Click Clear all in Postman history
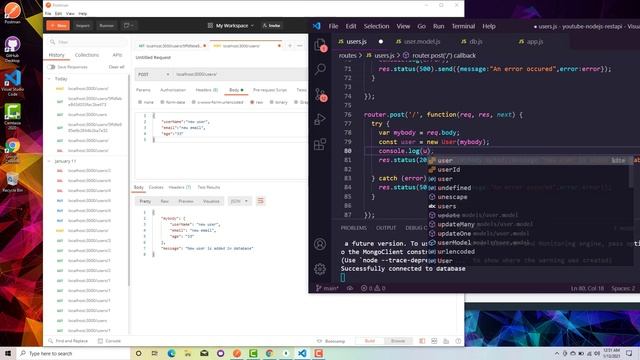The height and width of the screenshot is (360, 640). point(116,67)
